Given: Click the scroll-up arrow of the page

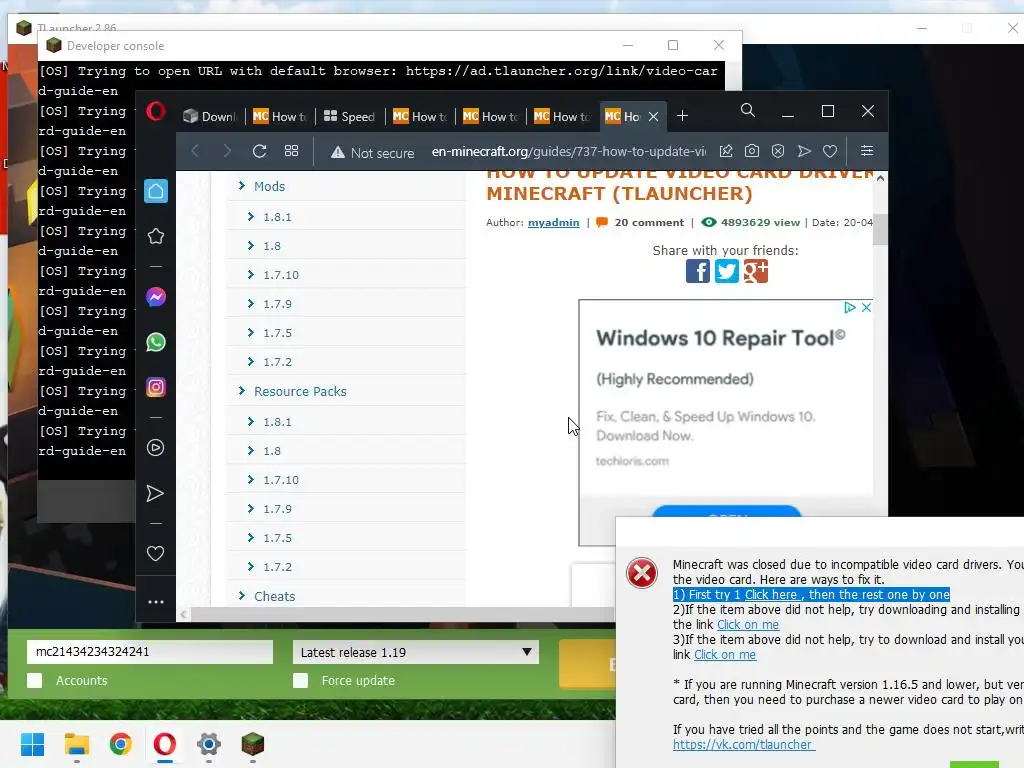Looking at the screenshot, I should 880,178.
